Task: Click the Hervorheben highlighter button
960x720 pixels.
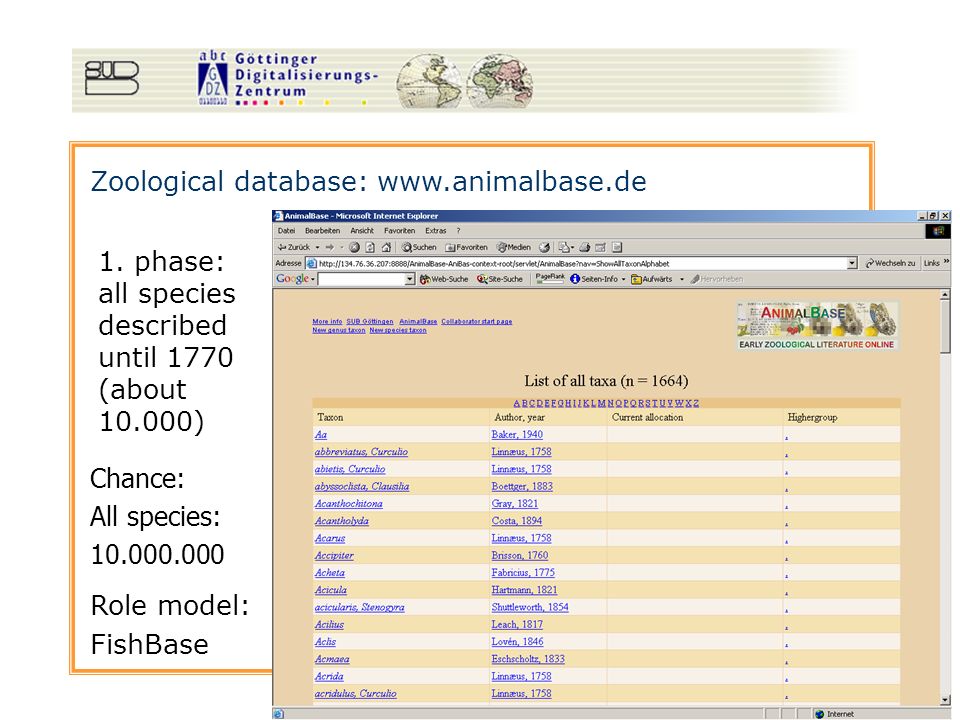Action: coord(716,279)
